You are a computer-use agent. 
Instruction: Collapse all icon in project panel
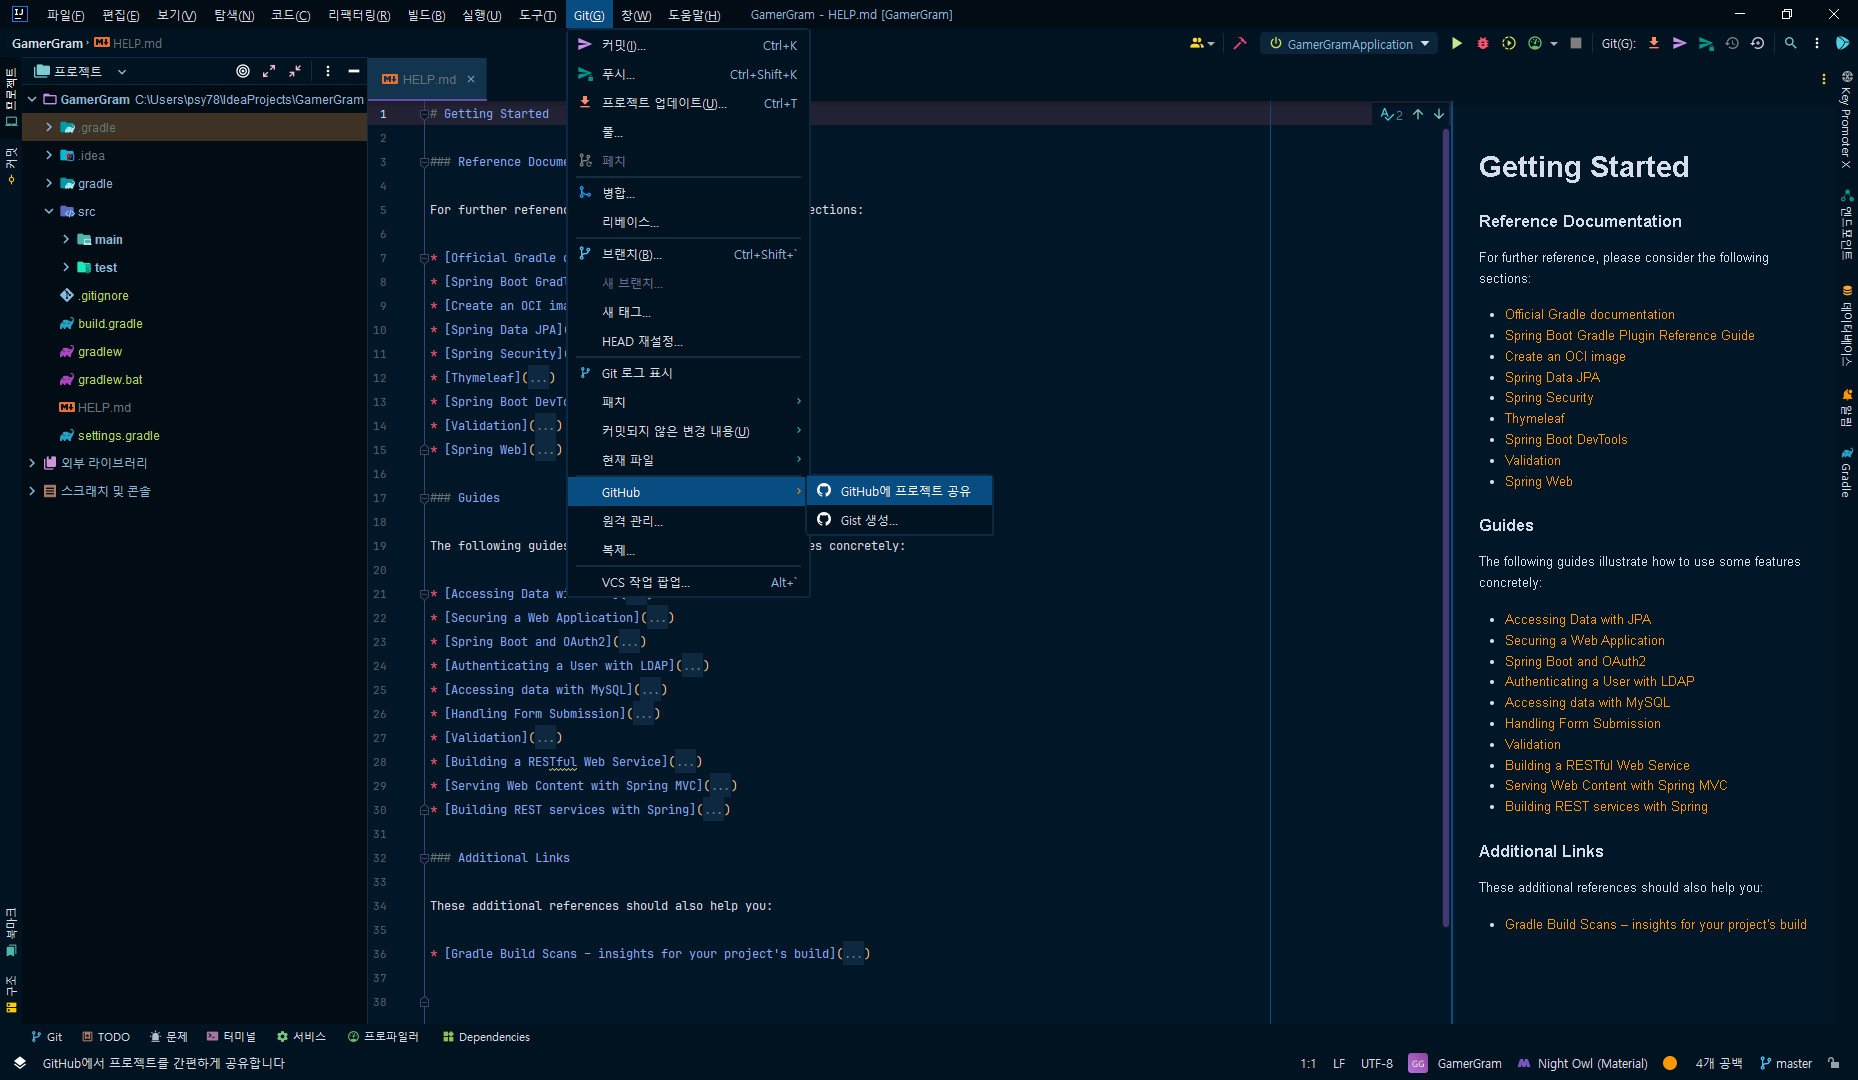pos(295,71)
